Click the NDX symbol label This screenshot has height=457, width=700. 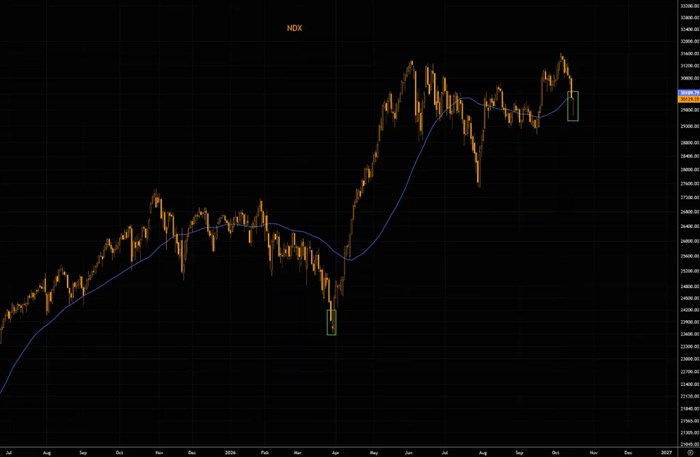point(294,28)
